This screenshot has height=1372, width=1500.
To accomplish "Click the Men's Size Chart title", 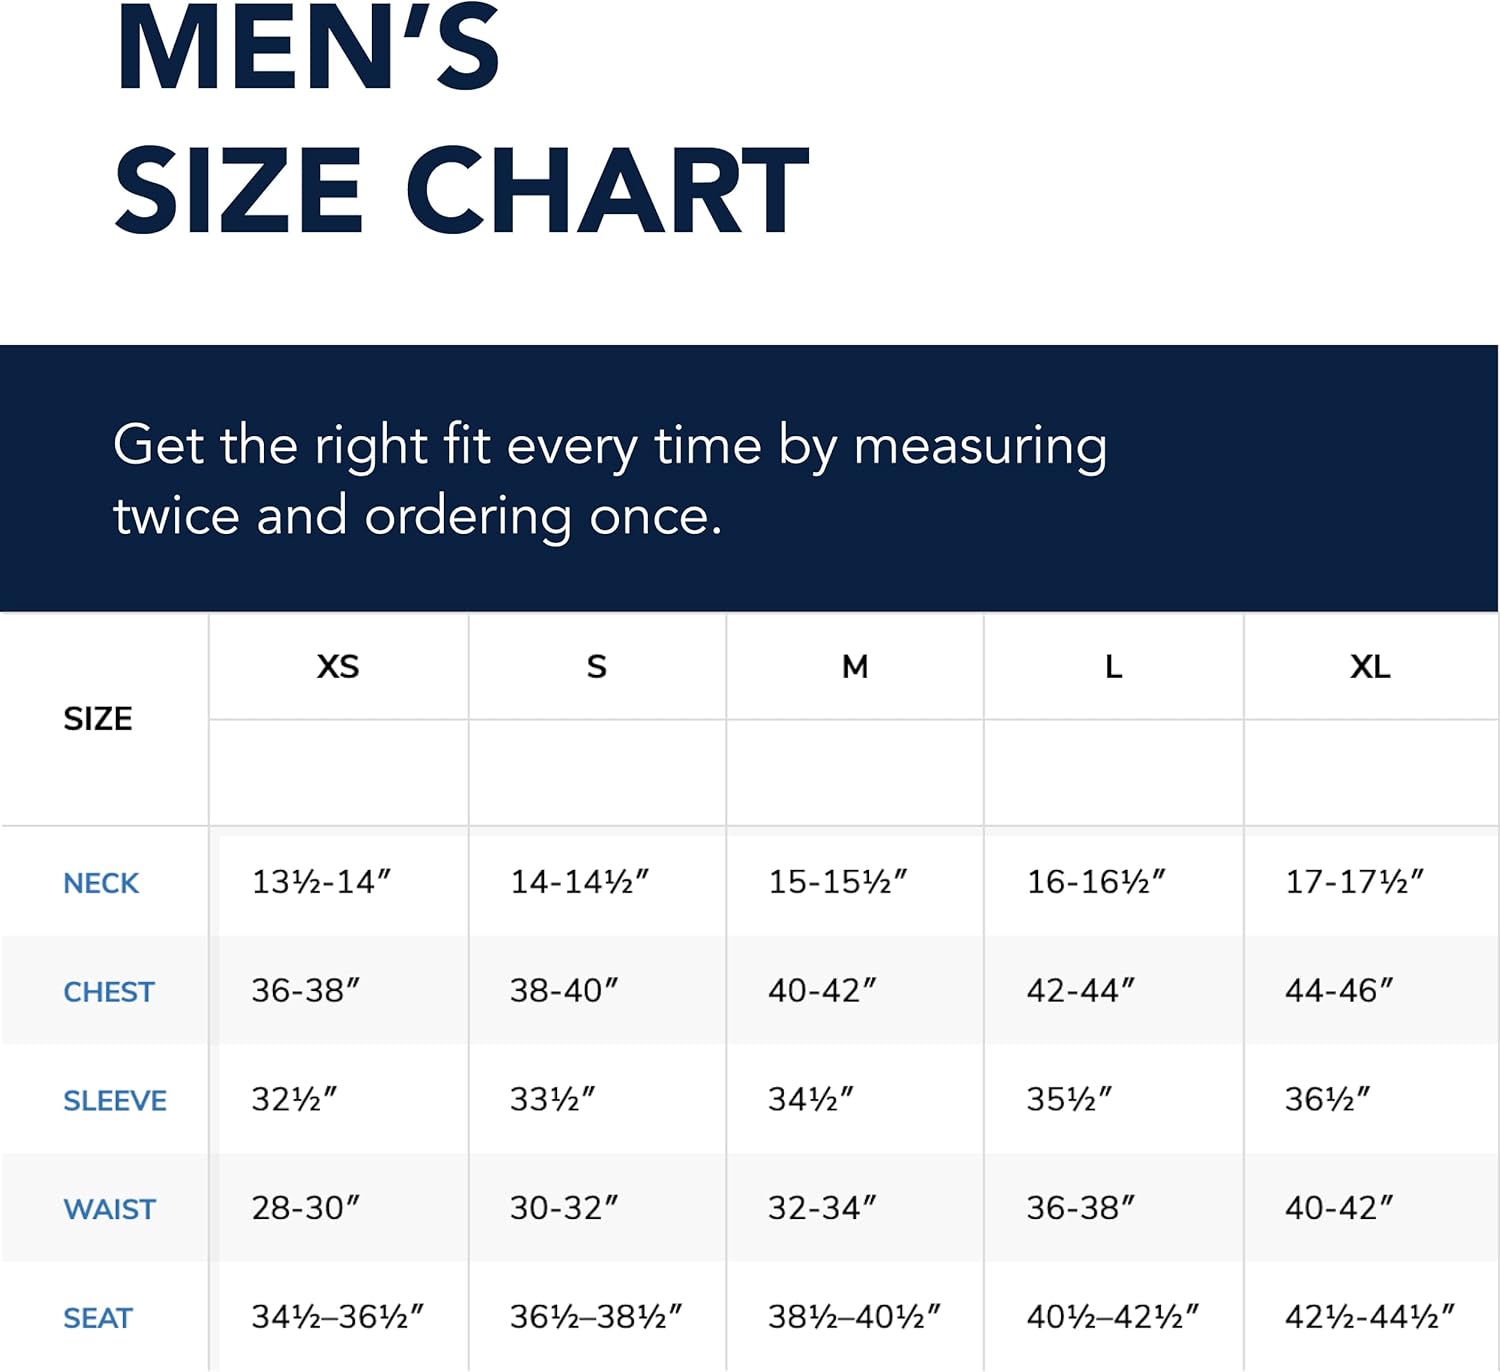I will point(460,120).
